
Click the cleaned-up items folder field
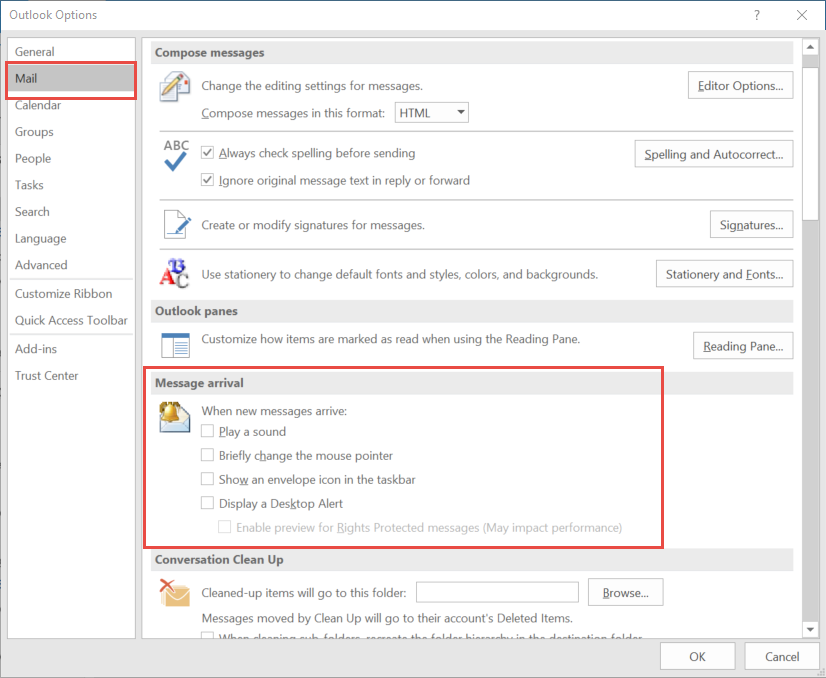[497, 592]
